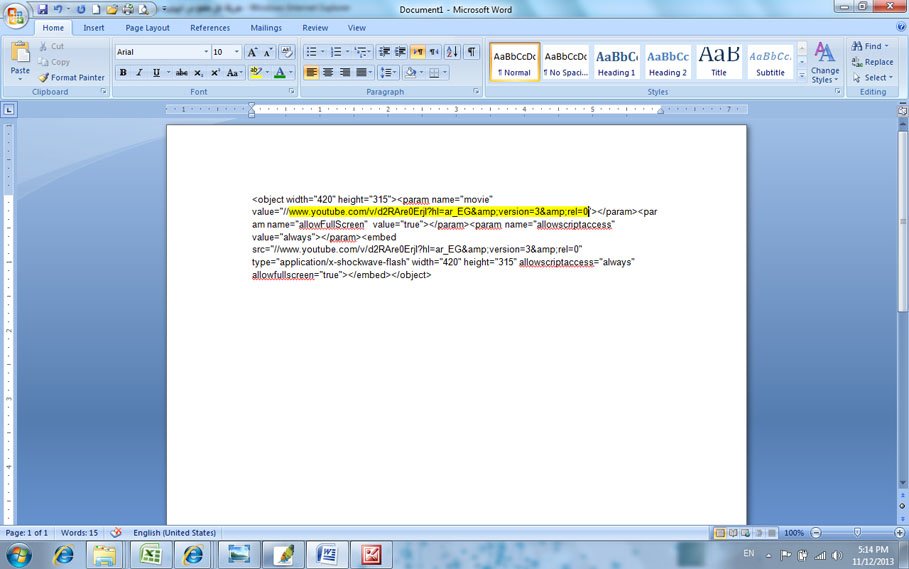Switch to the Page Layout tab

(x=147, y=28)
